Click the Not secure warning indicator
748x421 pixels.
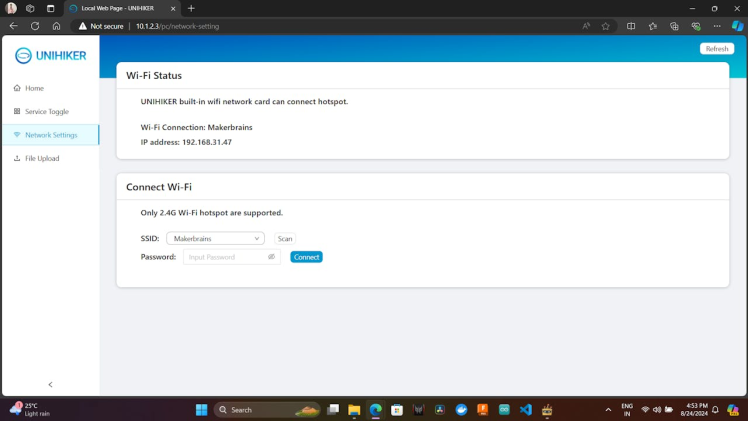[x=101, y=26]
